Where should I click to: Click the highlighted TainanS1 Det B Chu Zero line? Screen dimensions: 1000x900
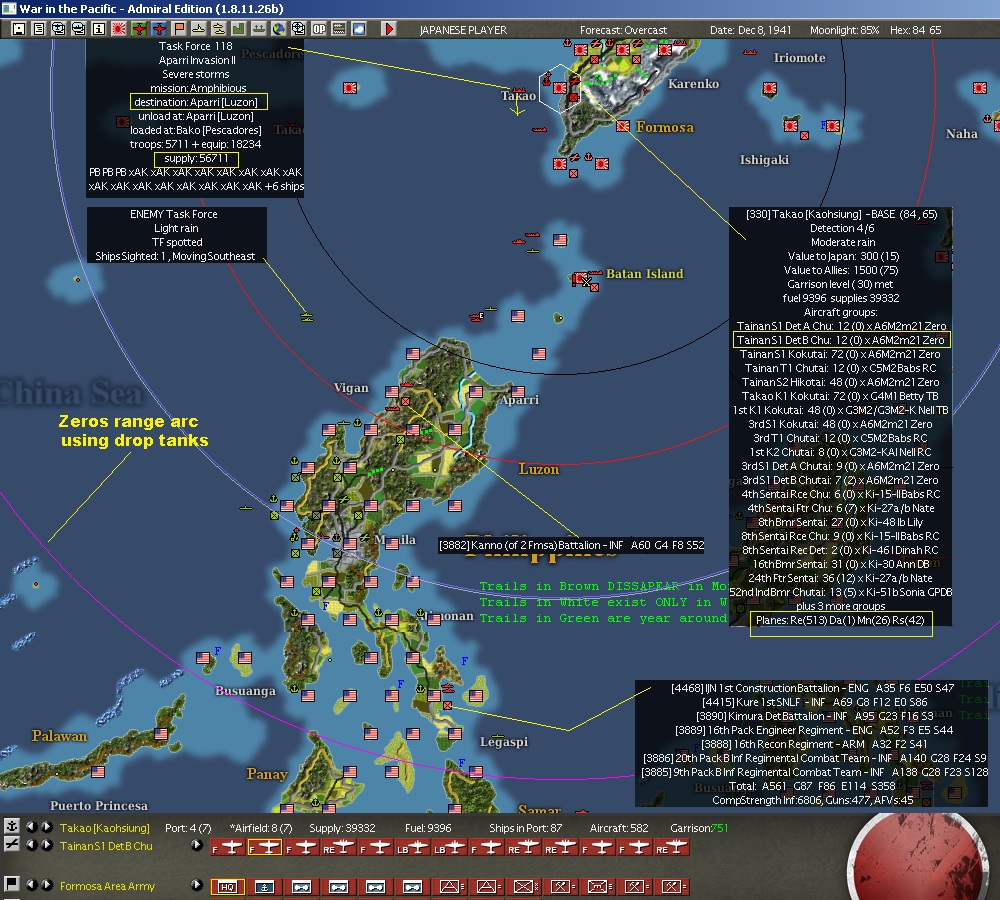(x=842, y=340)
